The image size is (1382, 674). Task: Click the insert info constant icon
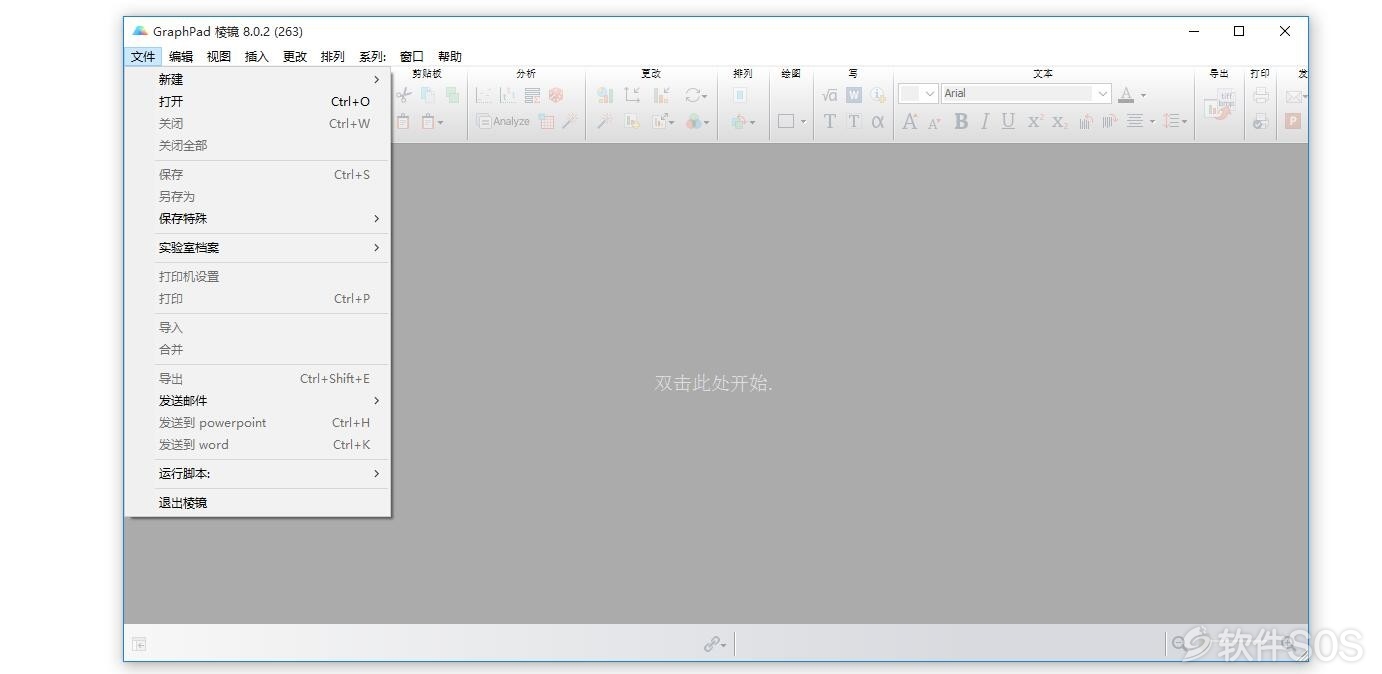[877, 95]
